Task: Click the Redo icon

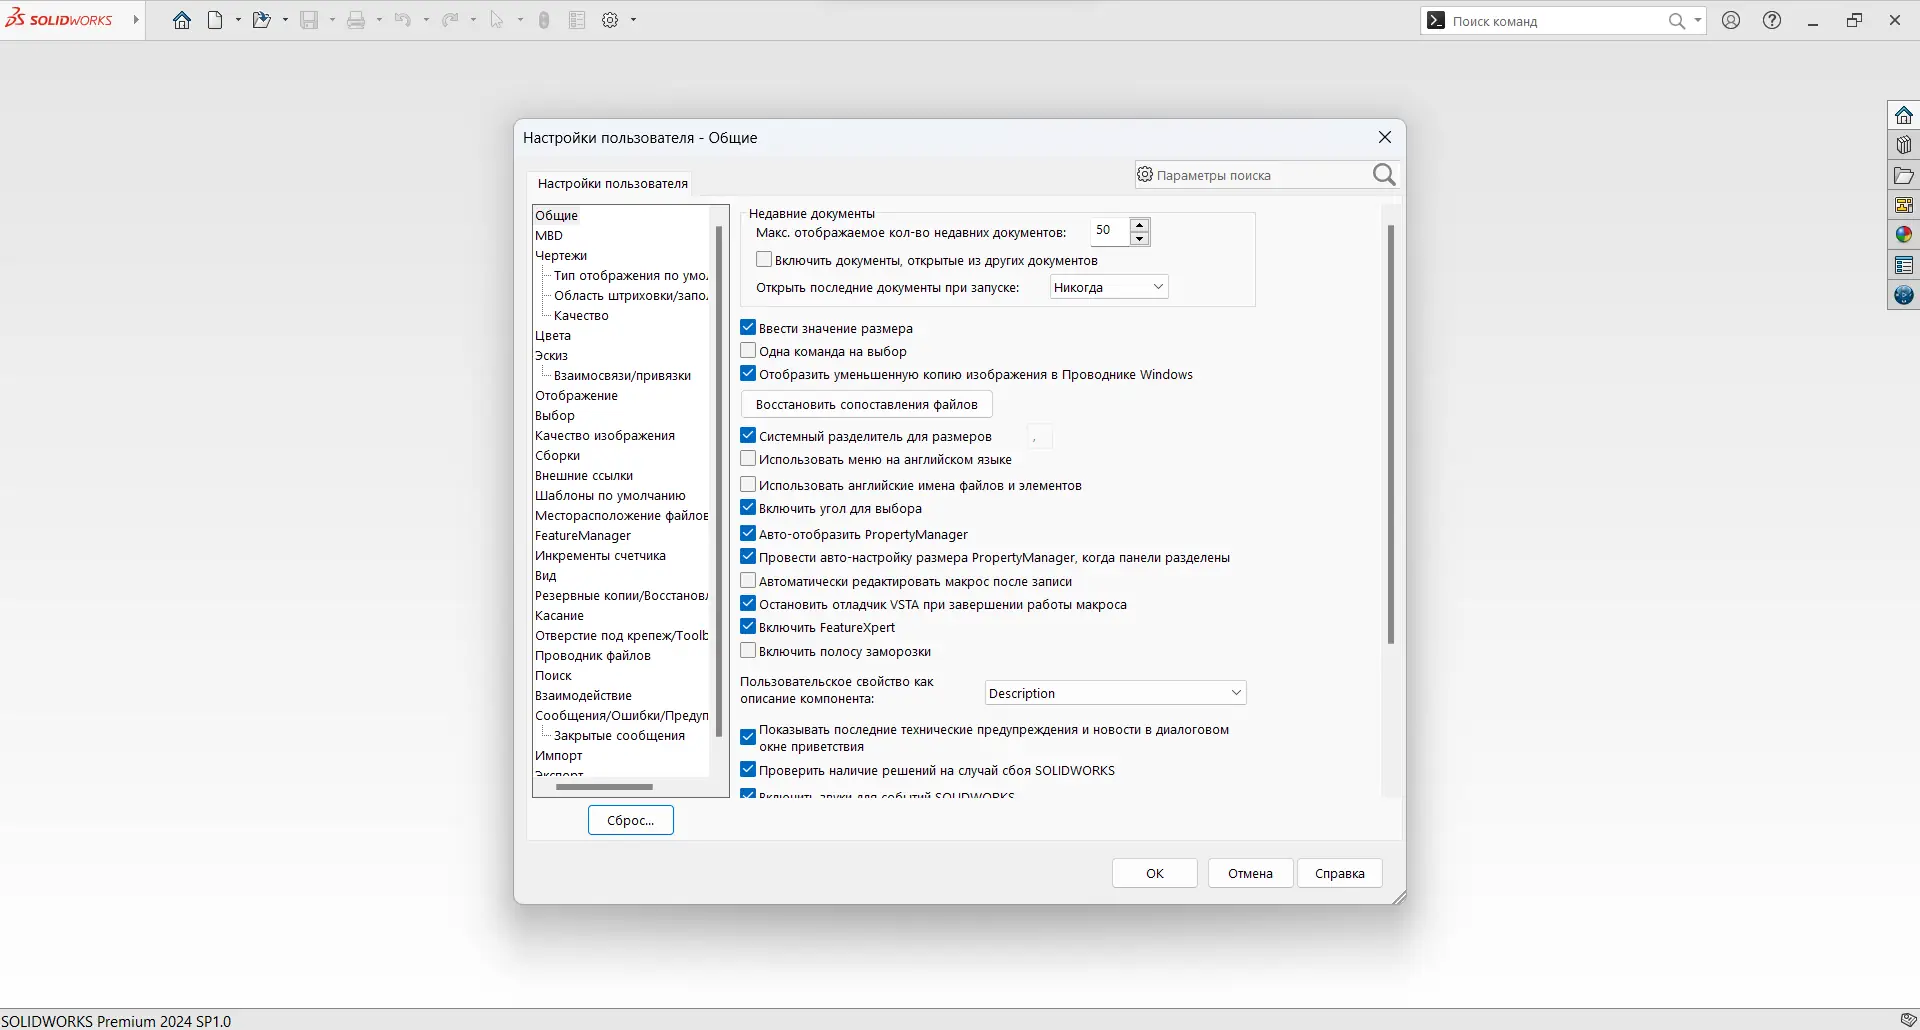Action: click(450, 20)
